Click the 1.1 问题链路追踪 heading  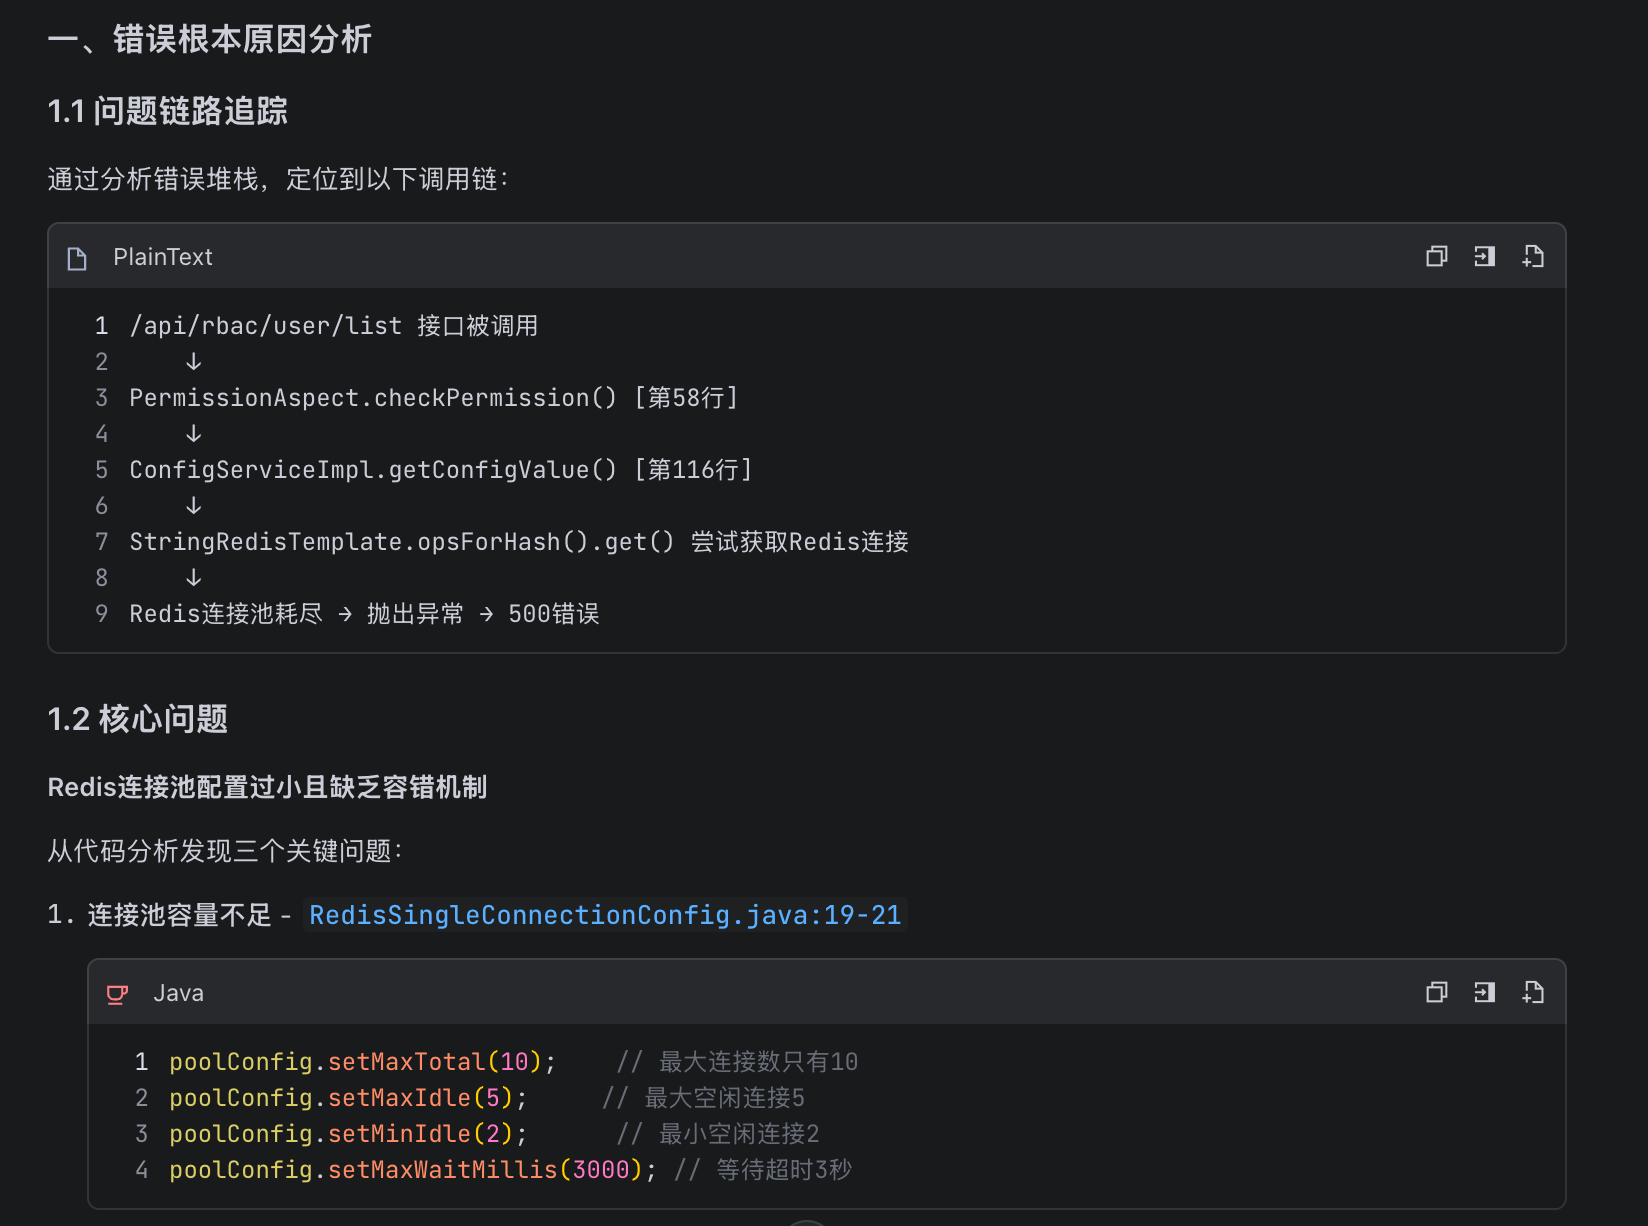[168, 111]
